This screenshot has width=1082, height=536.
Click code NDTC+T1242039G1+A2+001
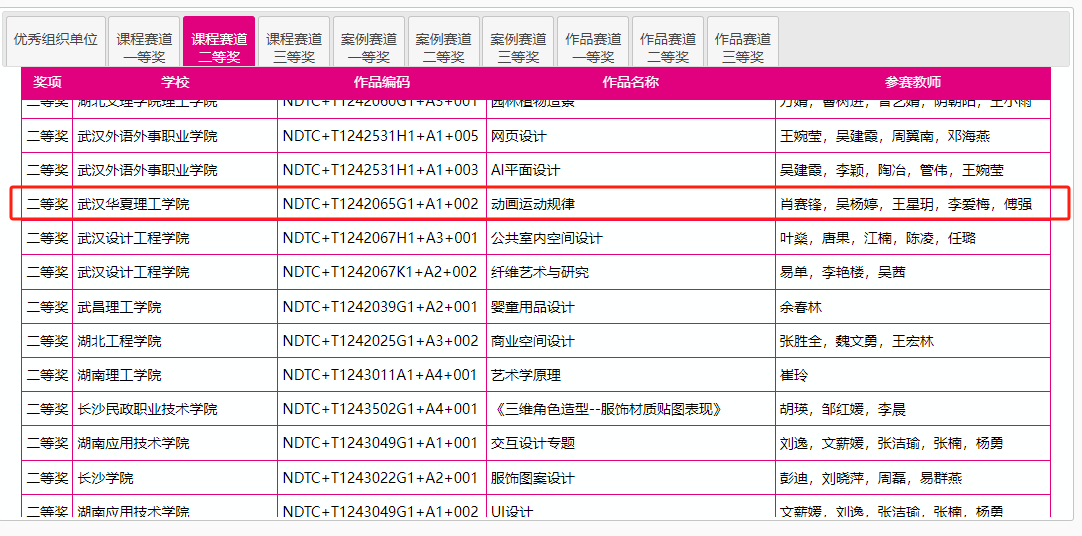[380, 307]
